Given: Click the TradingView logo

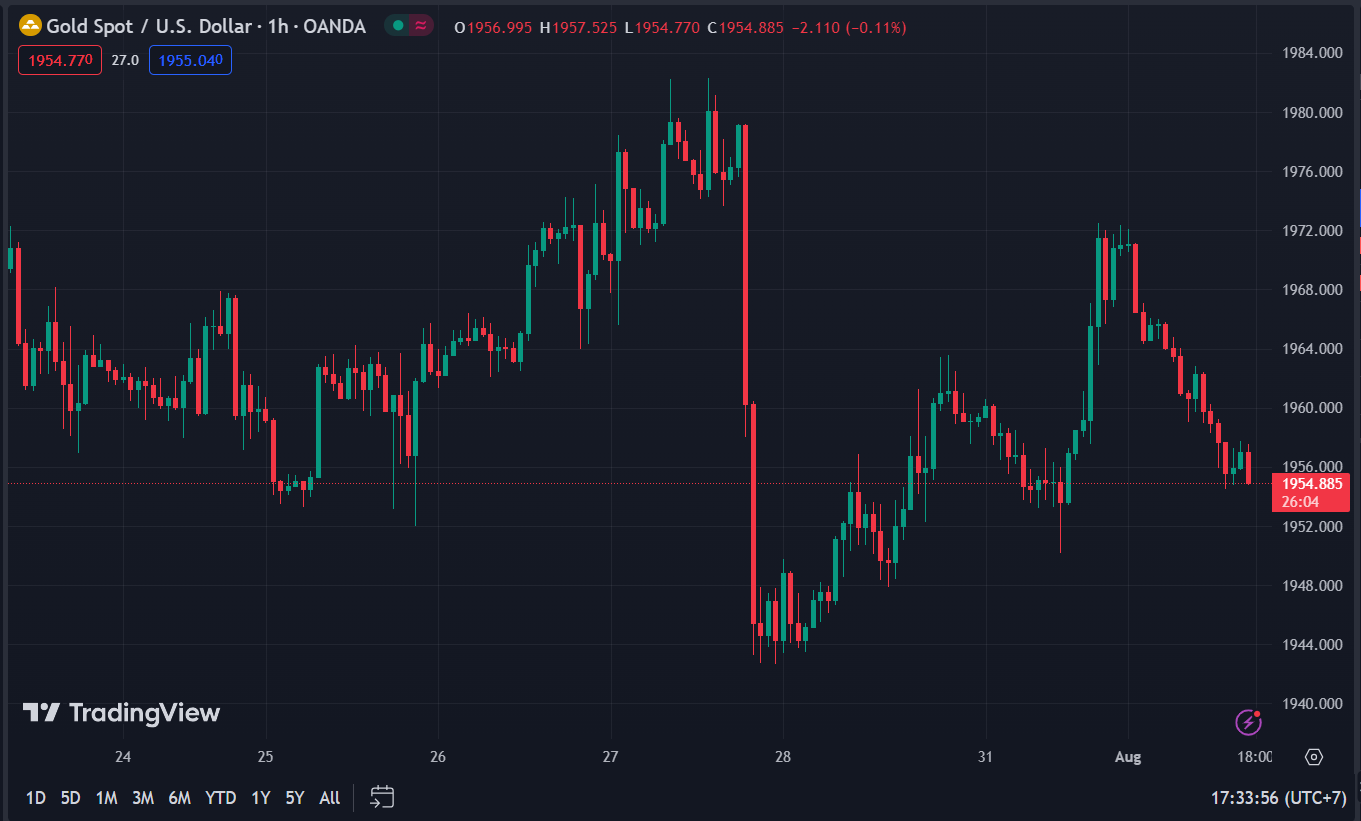Looking at the screenshot, I should pos(121,713).
